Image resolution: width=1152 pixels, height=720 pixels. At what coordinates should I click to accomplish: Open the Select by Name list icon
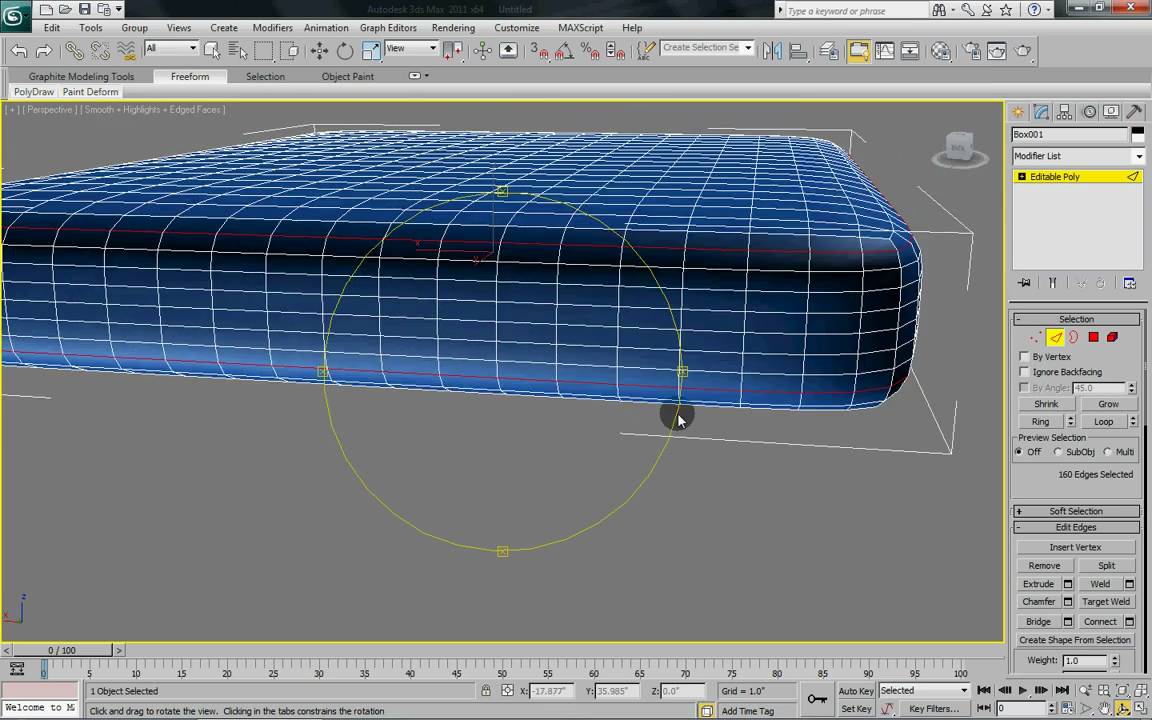point(237,51)
